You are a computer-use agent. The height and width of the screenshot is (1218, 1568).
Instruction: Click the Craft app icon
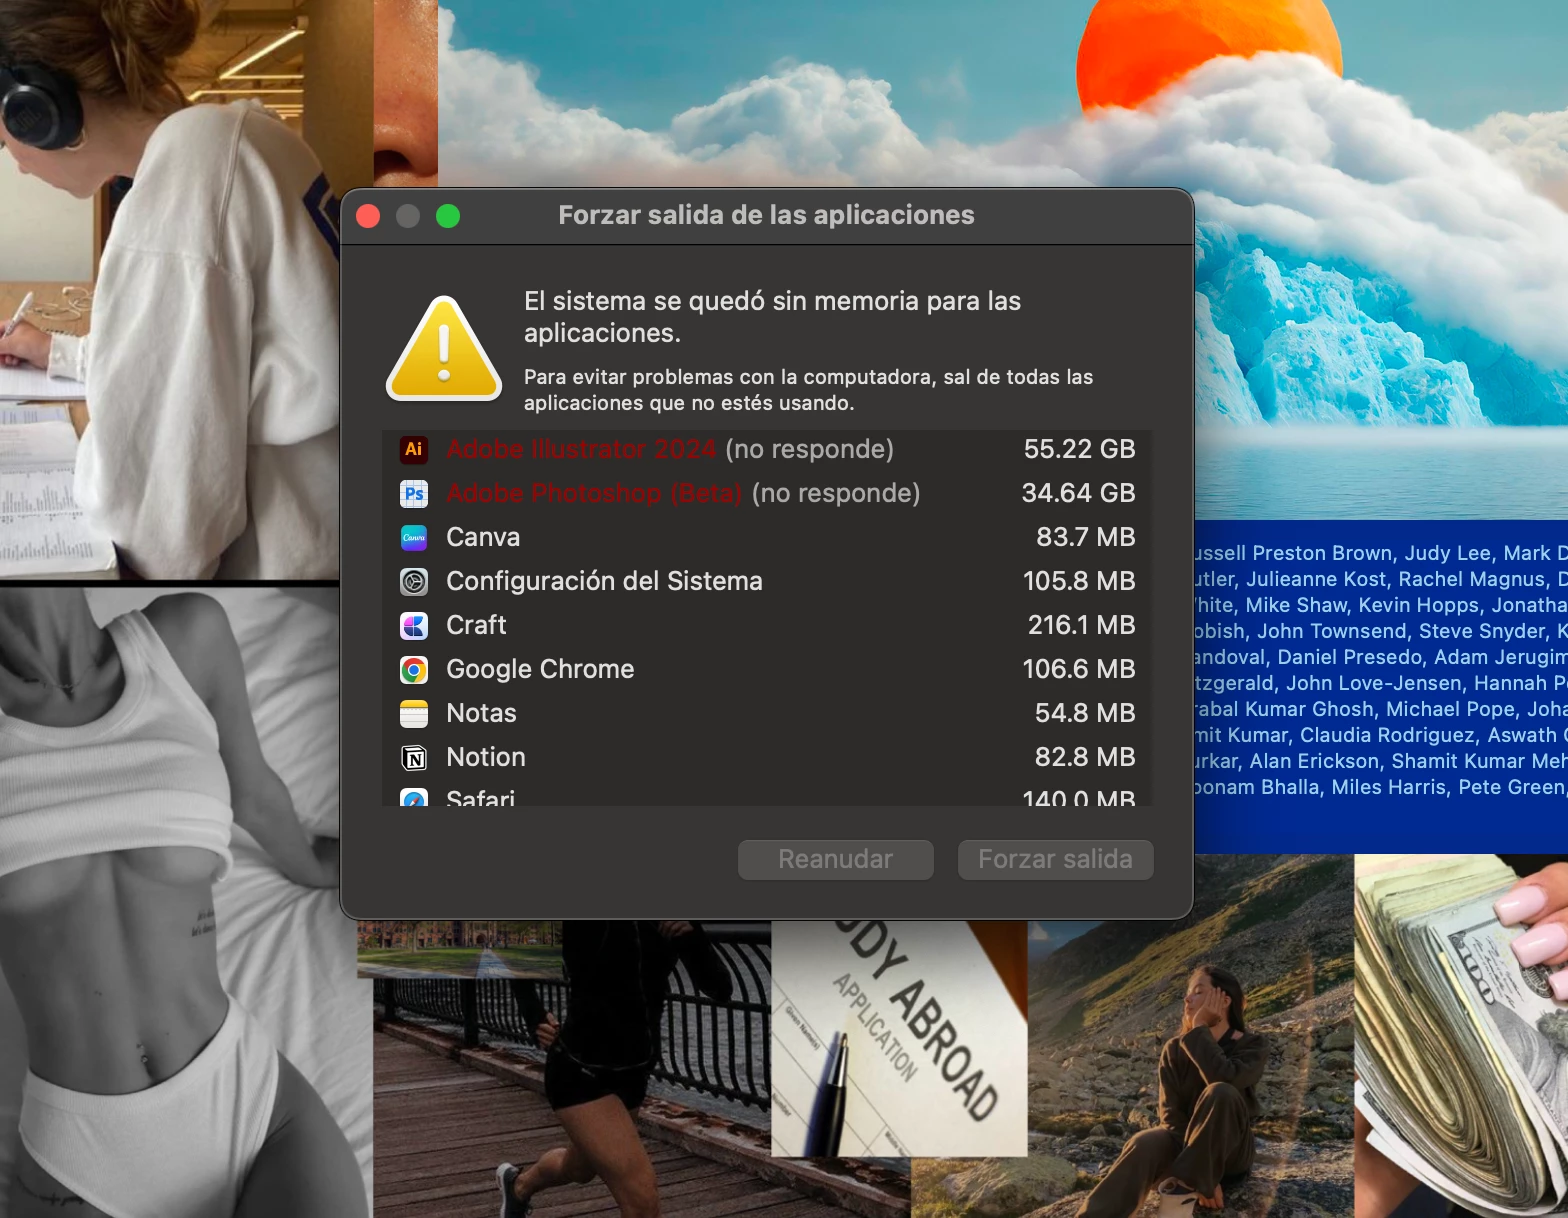(x=414, y=625)
